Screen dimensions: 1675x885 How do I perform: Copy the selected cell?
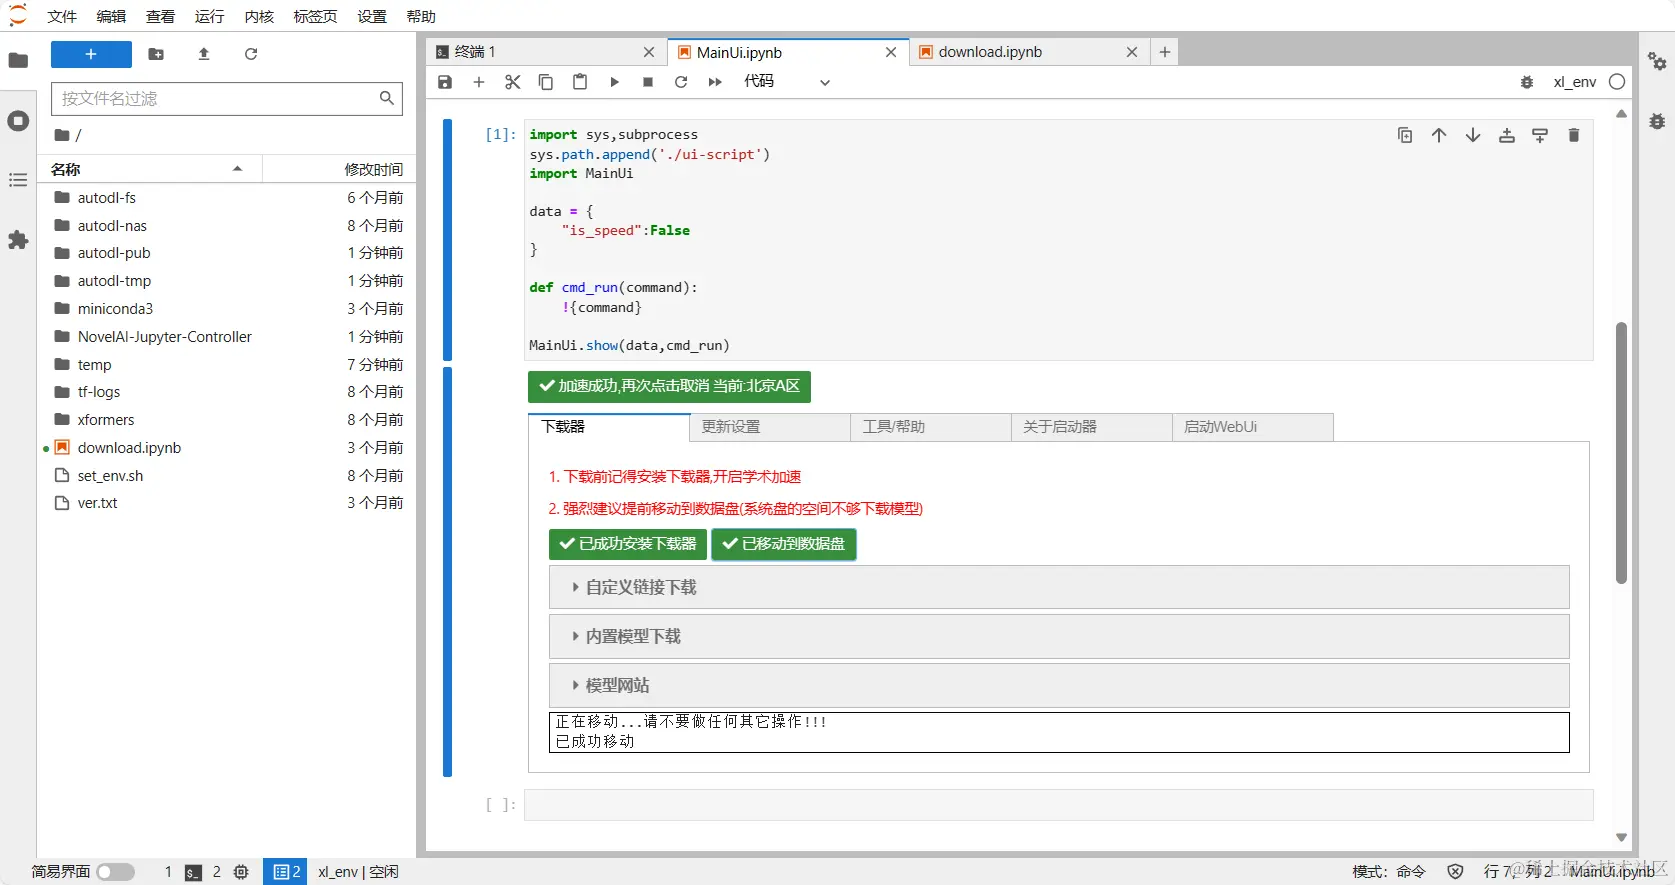(546, 82)
